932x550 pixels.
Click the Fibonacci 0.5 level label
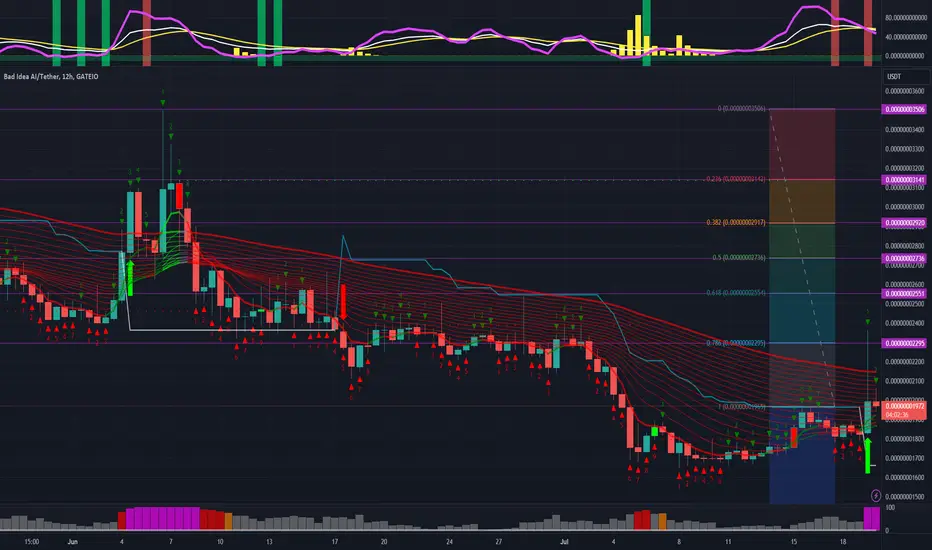click(x=739, y=257)
